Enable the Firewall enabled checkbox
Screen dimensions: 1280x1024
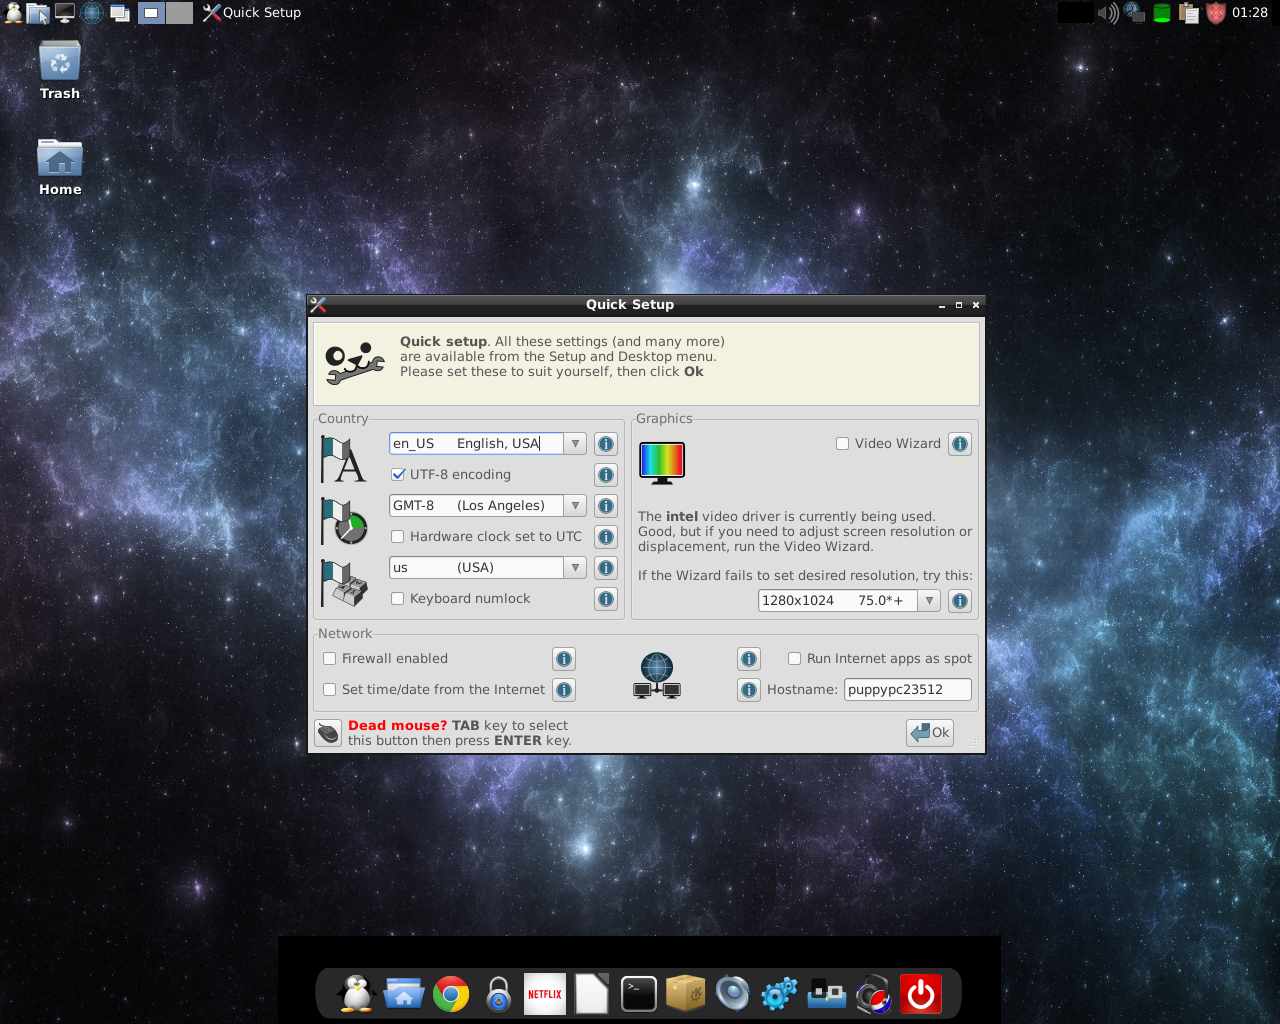pos(330,659)
